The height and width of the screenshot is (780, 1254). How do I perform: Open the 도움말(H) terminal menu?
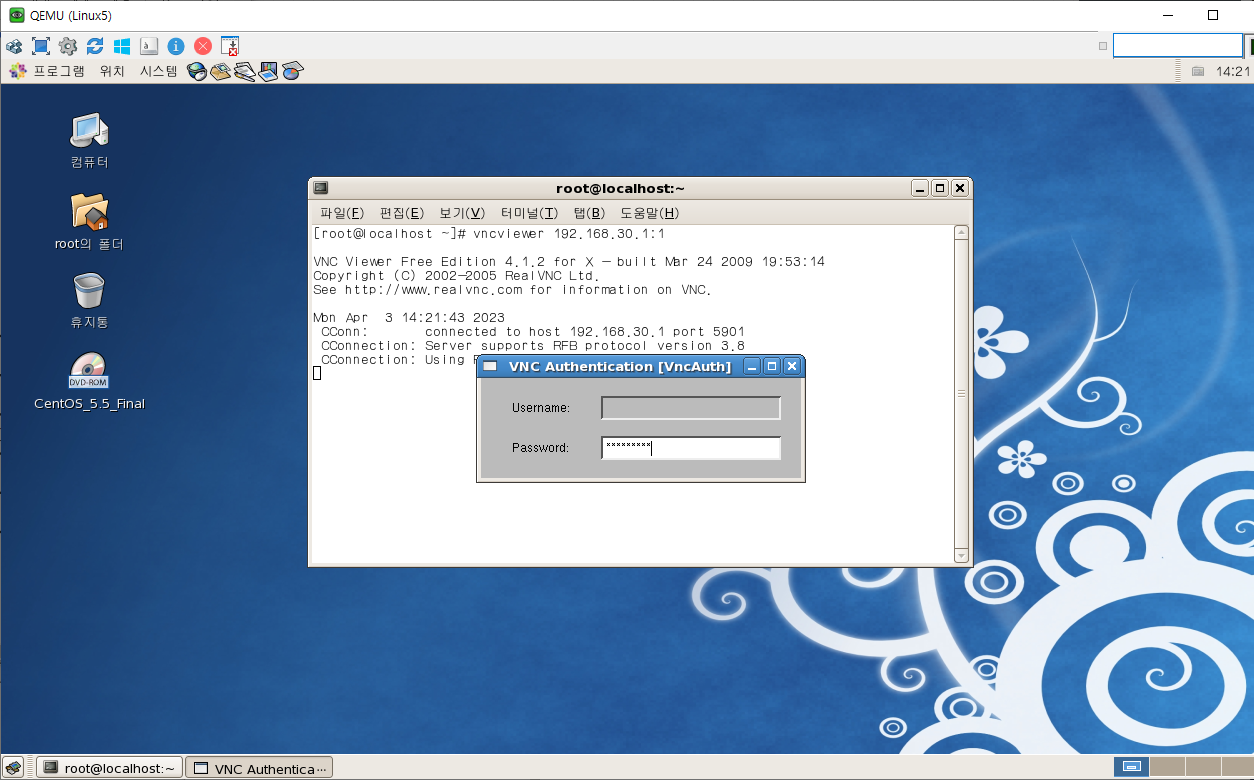pos(650,213)
